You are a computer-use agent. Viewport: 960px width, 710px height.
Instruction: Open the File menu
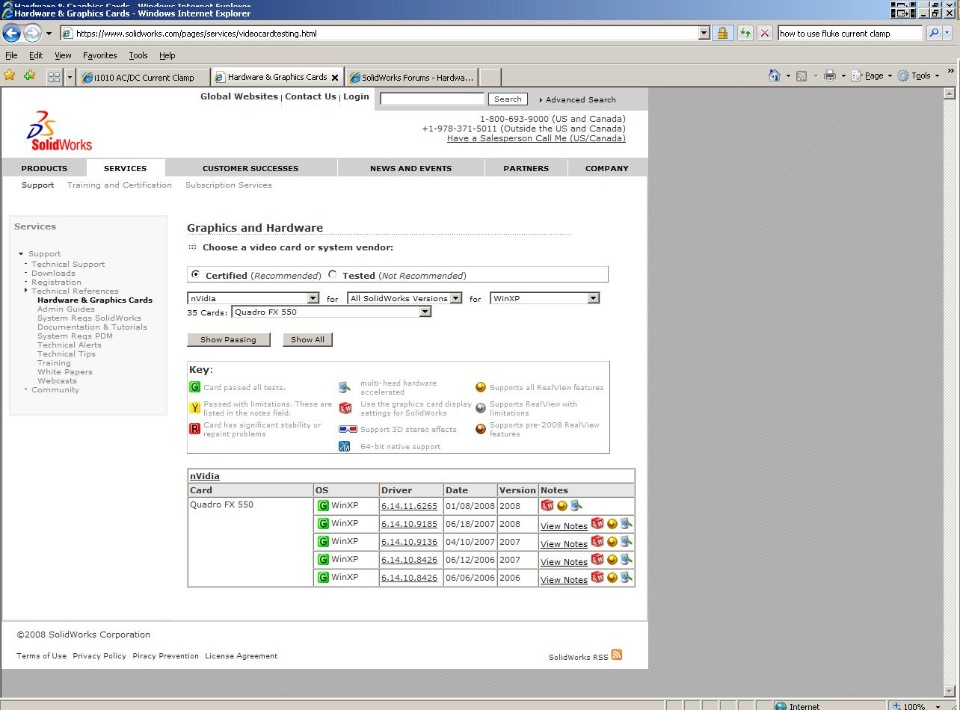coord(11,55)
